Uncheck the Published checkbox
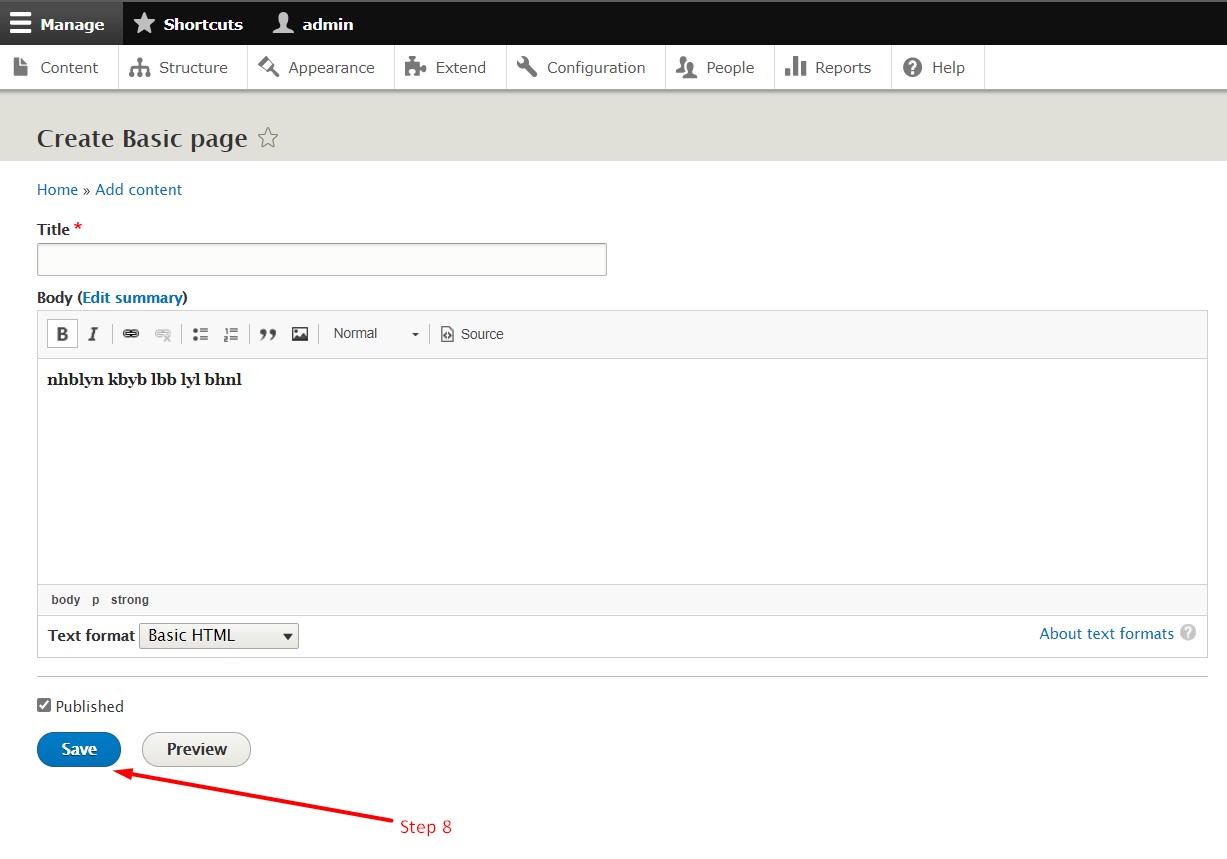The width and height of the screenshot is (1227, 859). click(x=44, y=705)
